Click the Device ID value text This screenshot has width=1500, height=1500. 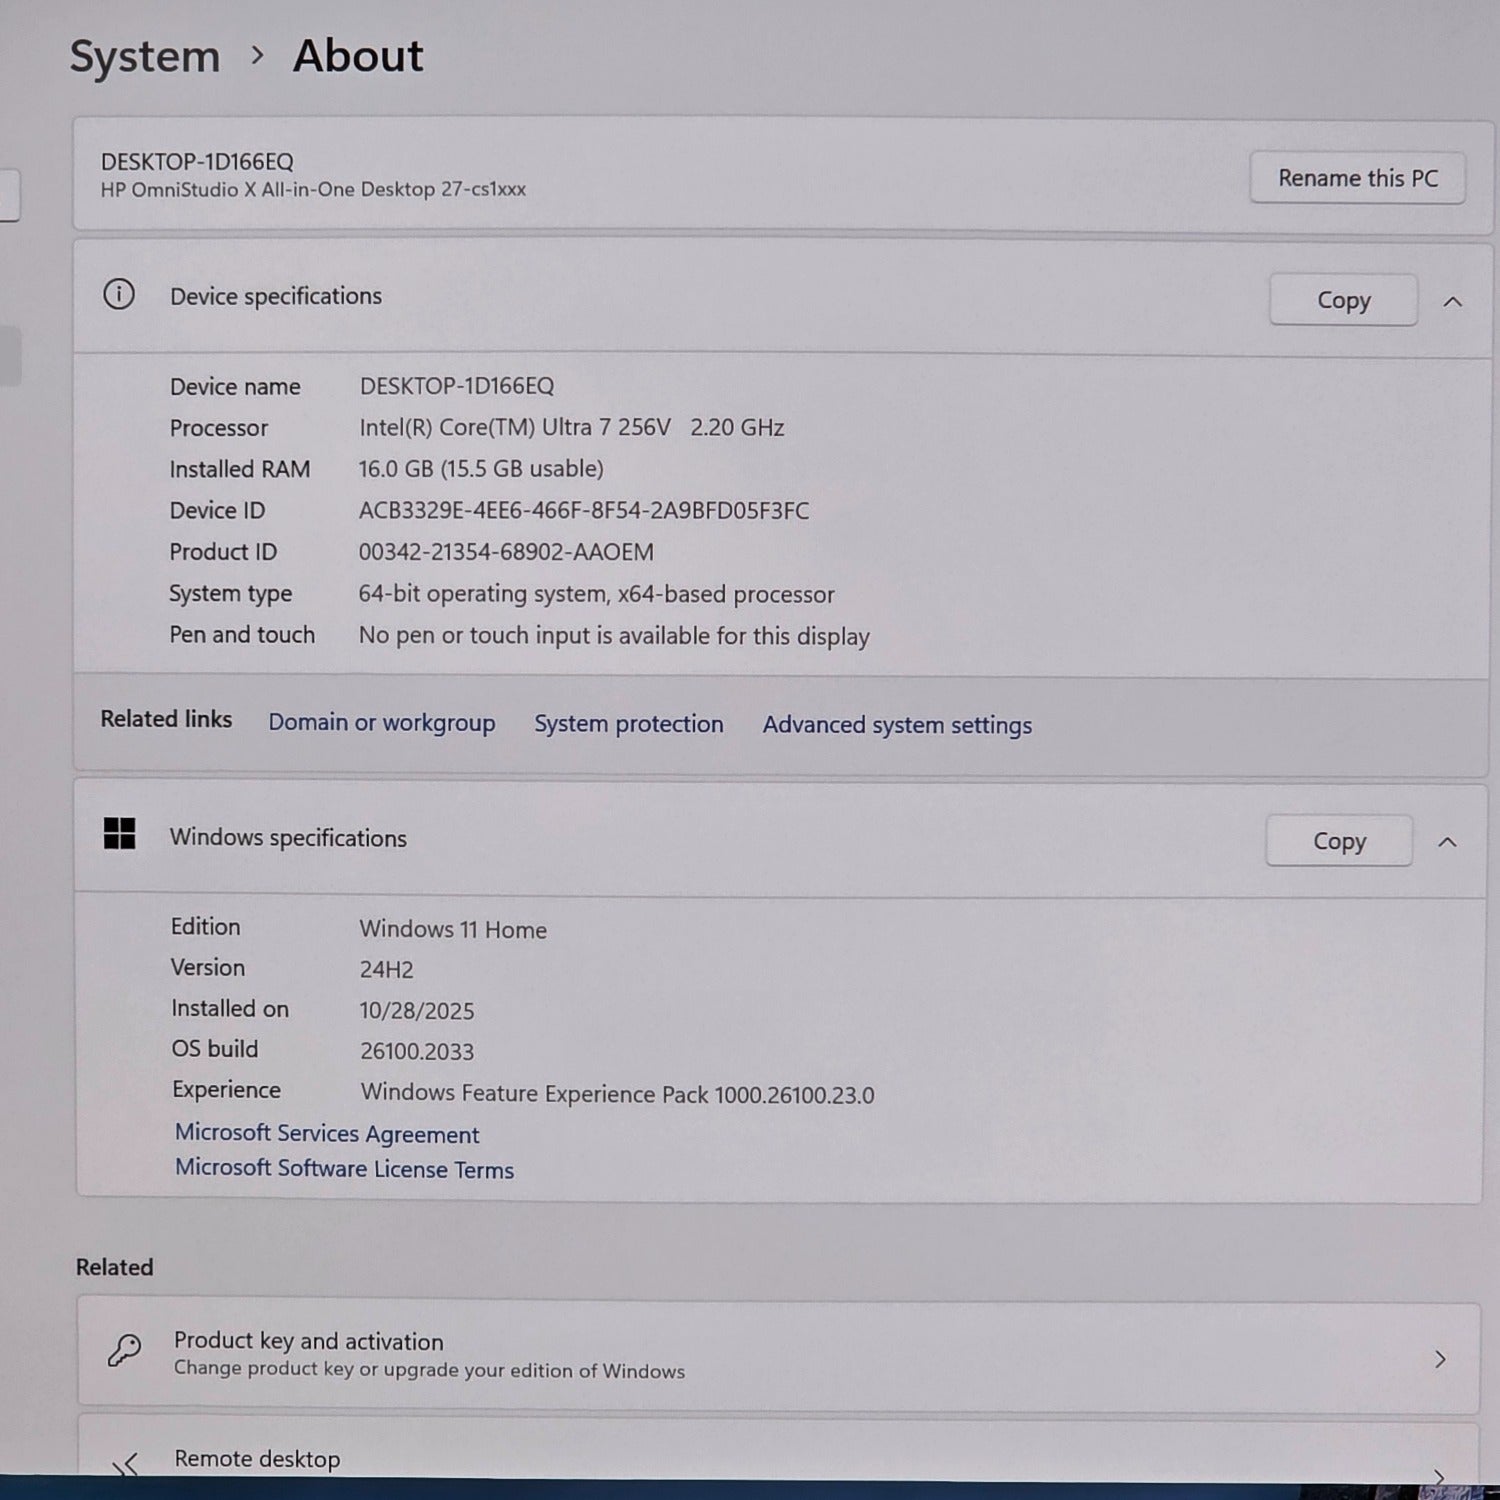[584, 511]
